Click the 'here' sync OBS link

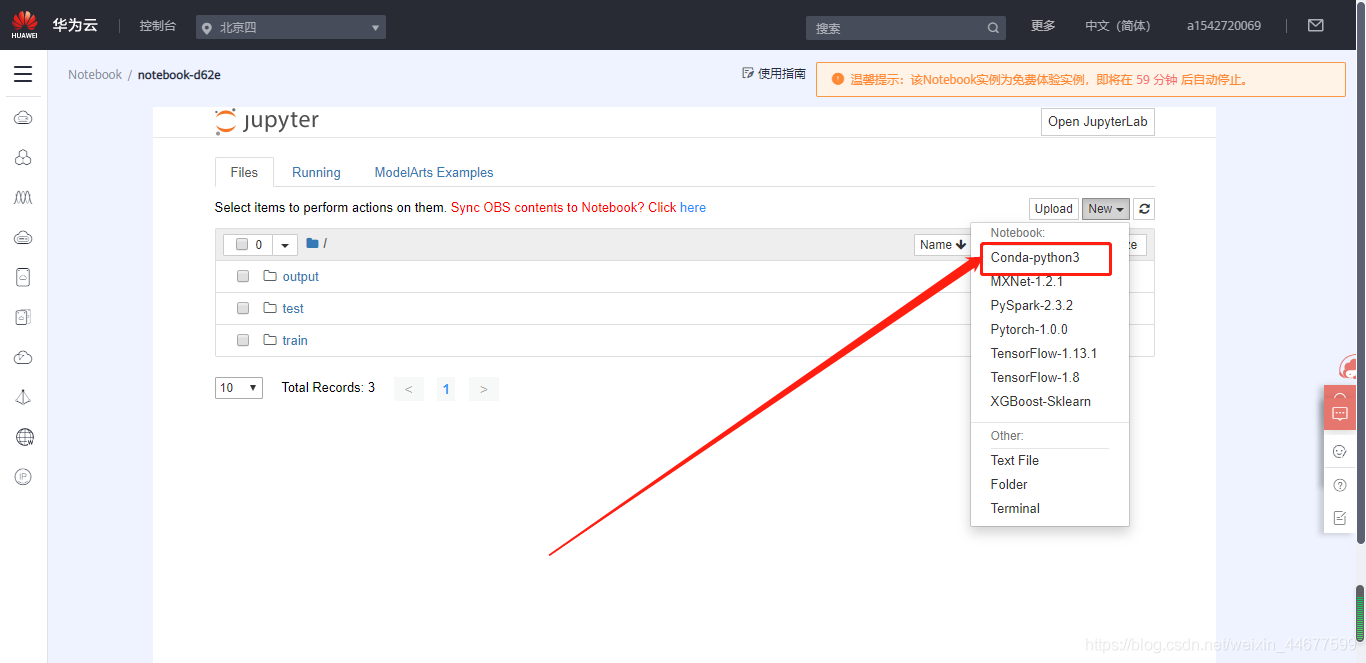pyautogui.click(x=693, y=208)
